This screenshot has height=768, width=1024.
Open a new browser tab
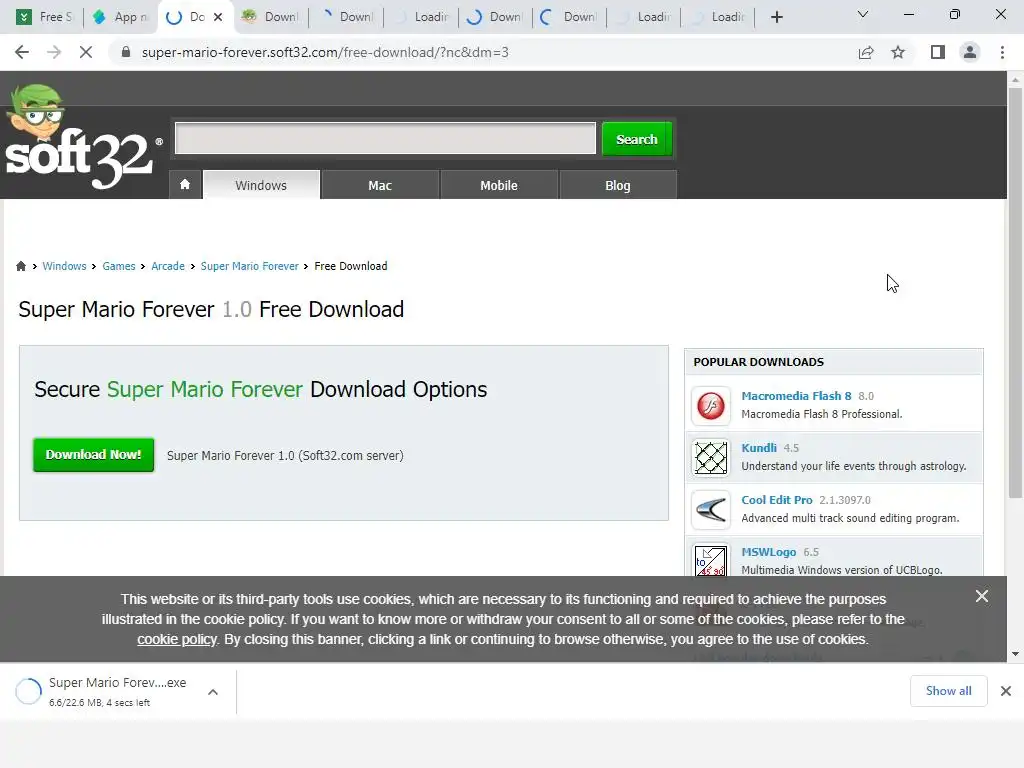click(x=776, y=17)
